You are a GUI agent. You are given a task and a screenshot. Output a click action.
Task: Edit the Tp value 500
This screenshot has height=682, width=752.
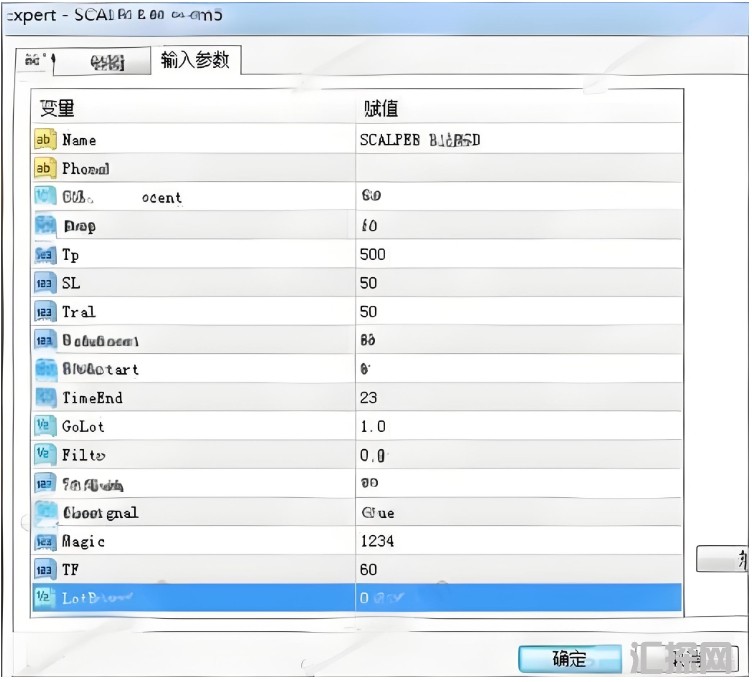pyautogui.click(x=518, y=254)
